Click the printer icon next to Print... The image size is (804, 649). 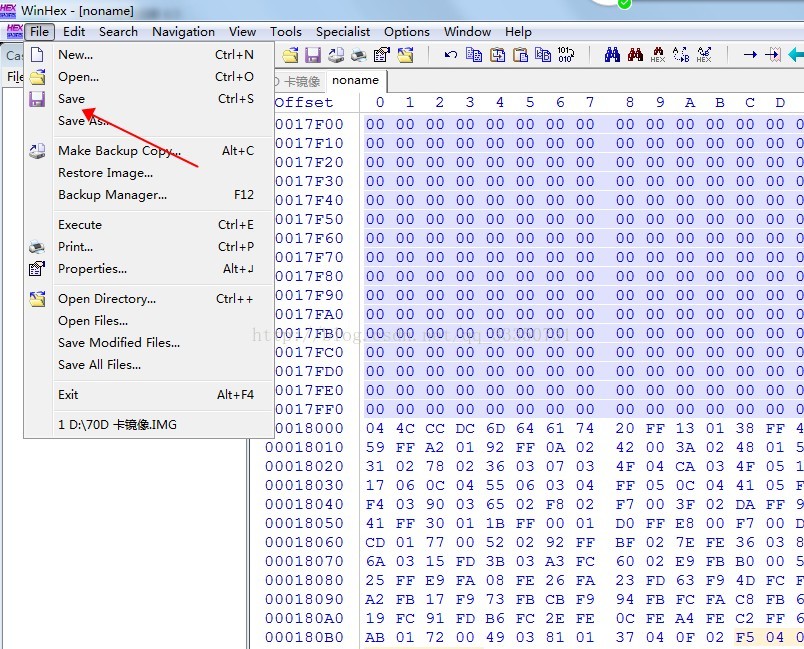[37, 247]
